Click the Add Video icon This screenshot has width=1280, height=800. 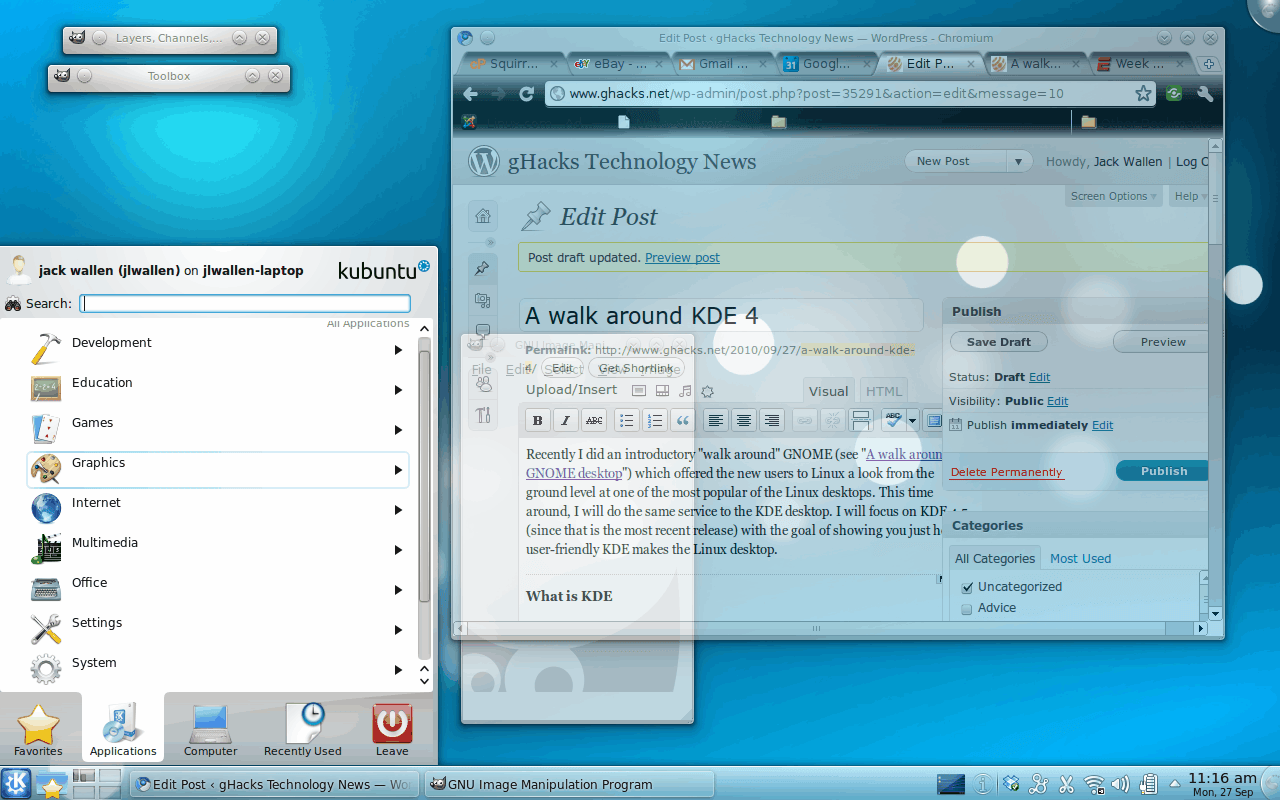[662, 391]
